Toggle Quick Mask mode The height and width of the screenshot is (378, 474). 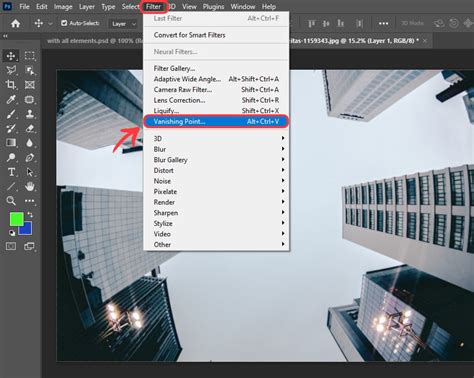[11, 246]
